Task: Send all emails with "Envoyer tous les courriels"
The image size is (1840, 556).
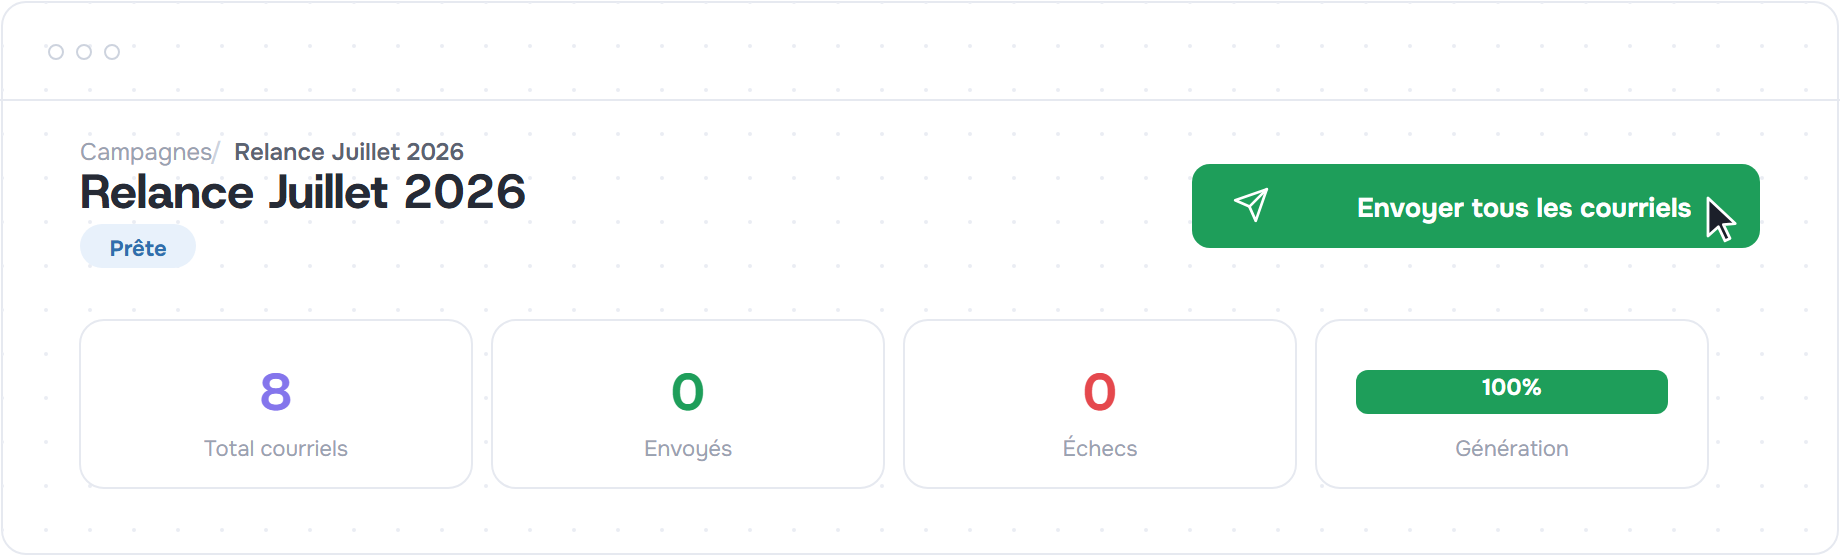Action: click(x=1475, y=206)
